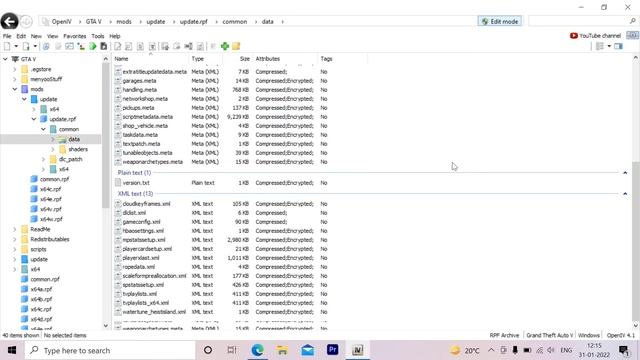Select the gameconfig.xml file

[142, 222]
